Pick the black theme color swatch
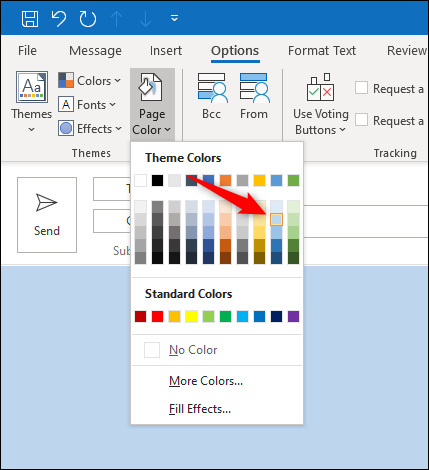The width and height of the screenshot is (429, 470). click(x=157, y=181)
